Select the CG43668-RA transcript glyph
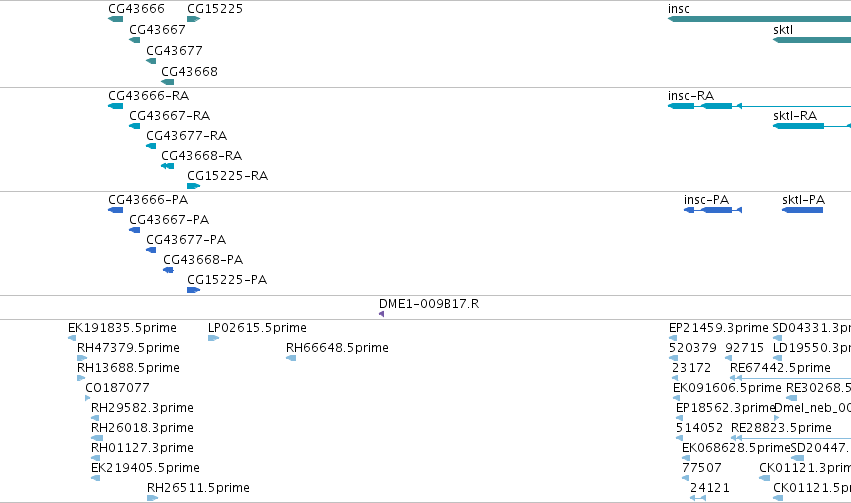The width and height of the screenshot is (851, 503). [168, 166]
